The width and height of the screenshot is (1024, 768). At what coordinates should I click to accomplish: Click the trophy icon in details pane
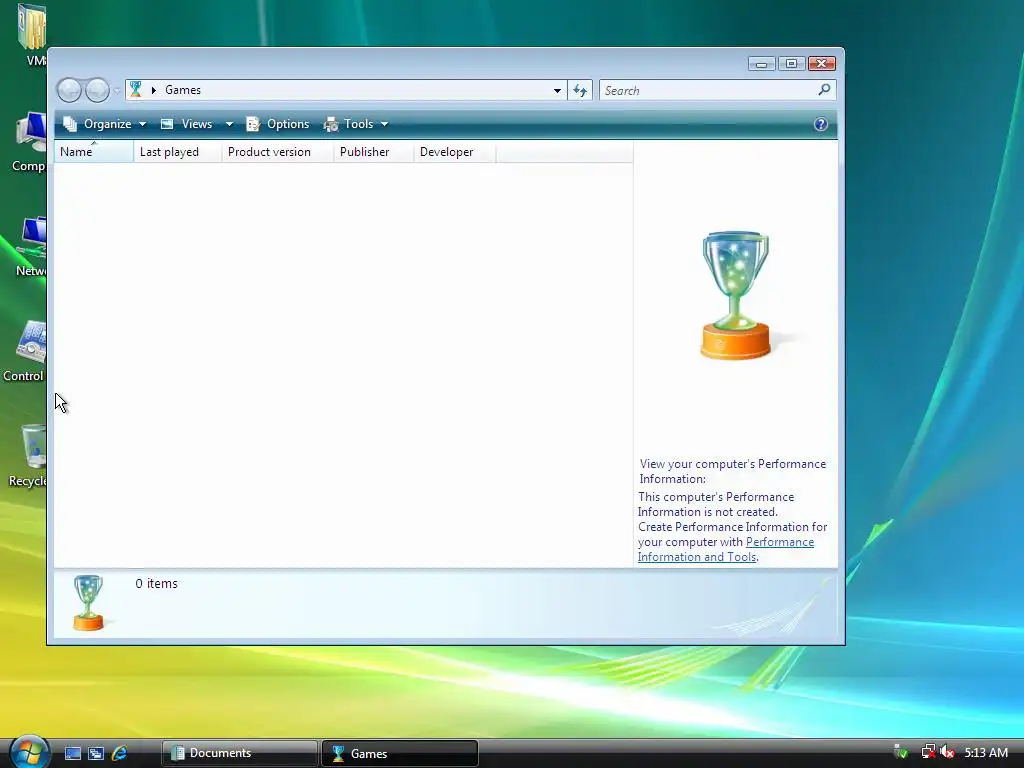88,602
